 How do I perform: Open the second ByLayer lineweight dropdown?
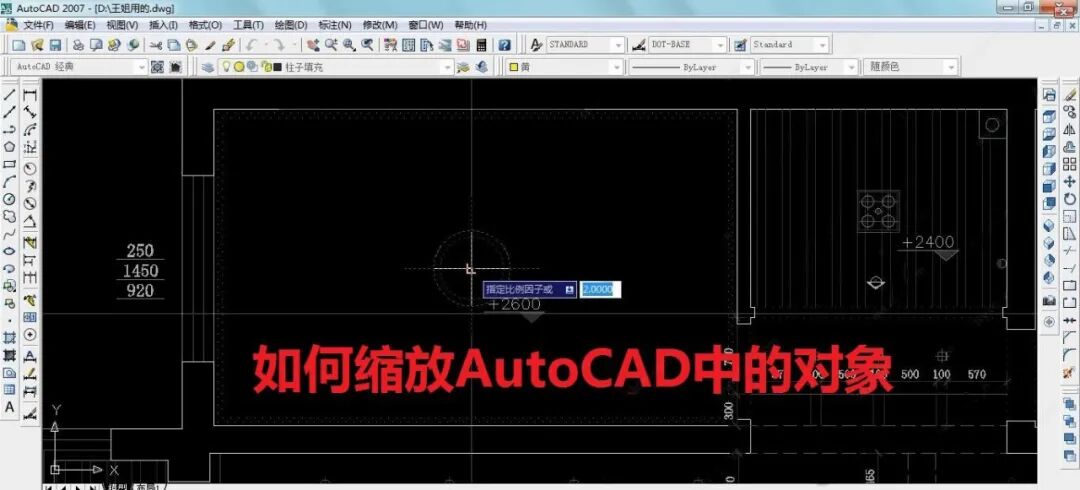tap(849, 67)
